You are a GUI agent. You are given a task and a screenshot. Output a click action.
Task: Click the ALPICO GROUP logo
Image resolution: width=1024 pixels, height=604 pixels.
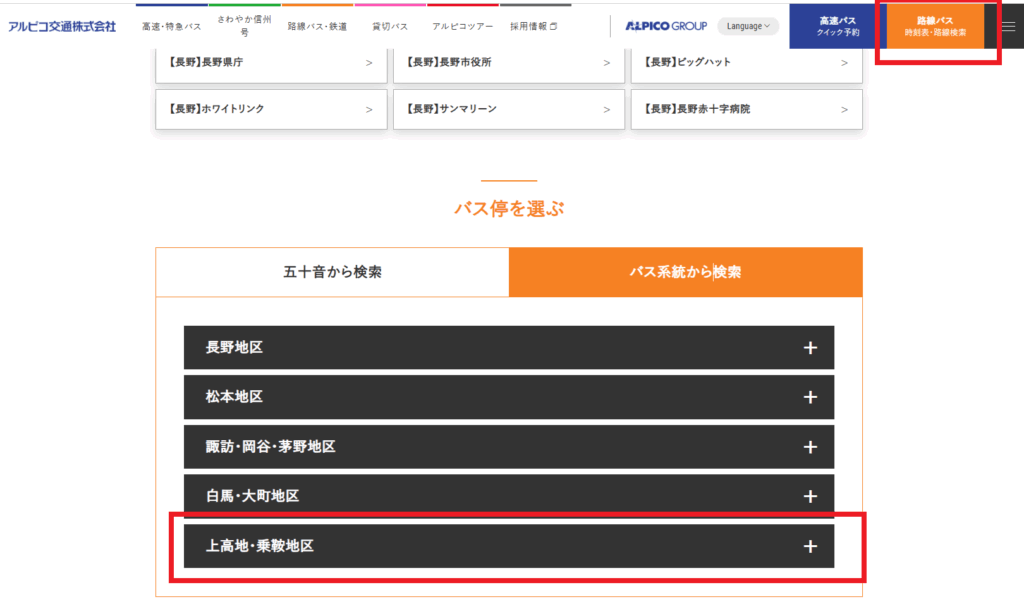(666, 26)
